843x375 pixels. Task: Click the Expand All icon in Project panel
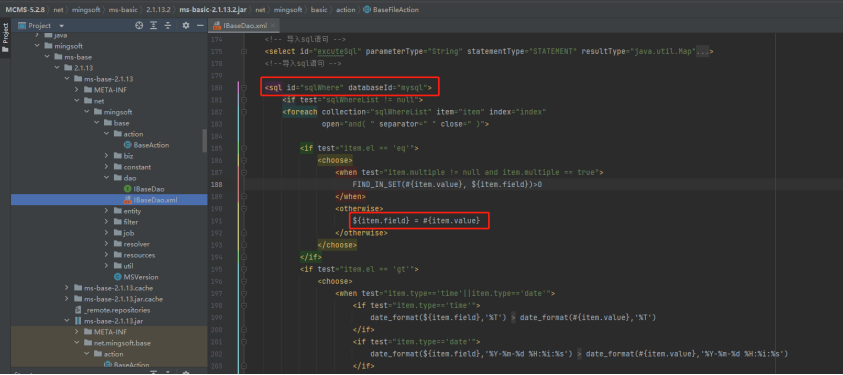[154, 25]
